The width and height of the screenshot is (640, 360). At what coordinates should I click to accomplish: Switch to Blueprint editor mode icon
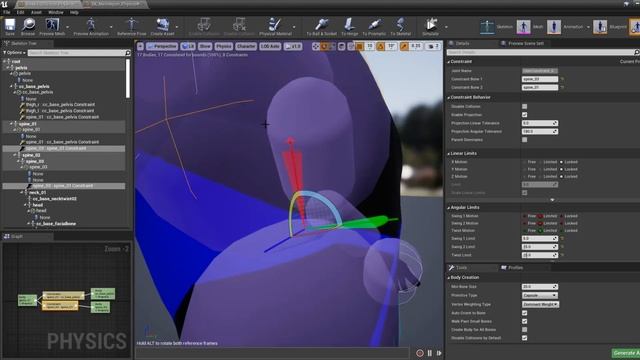pos(600,27)
